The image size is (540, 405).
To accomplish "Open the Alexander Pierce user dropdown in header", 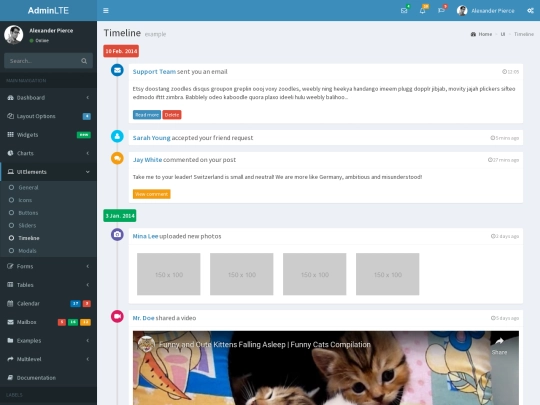I will [x=486, y=11].
